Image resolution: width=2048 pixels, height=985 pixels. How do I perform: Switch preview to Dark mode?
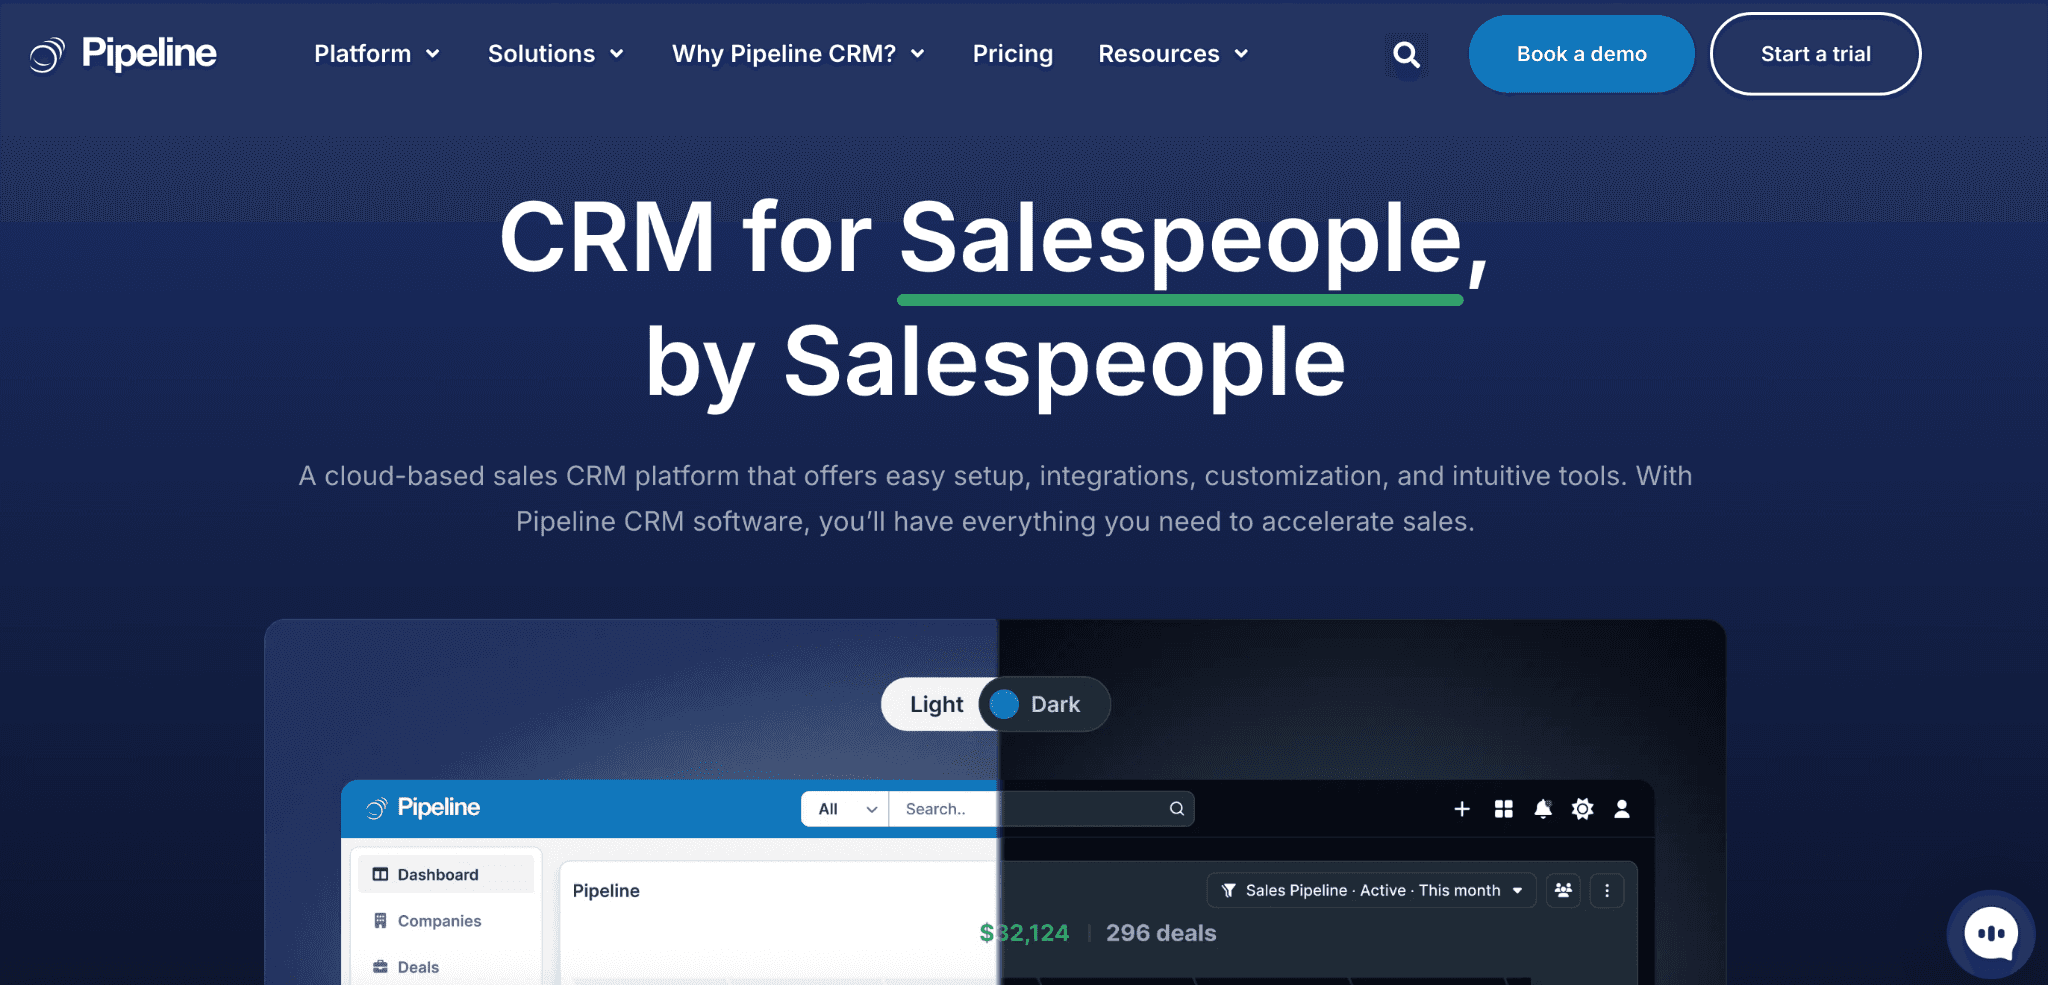(1055, 705)
